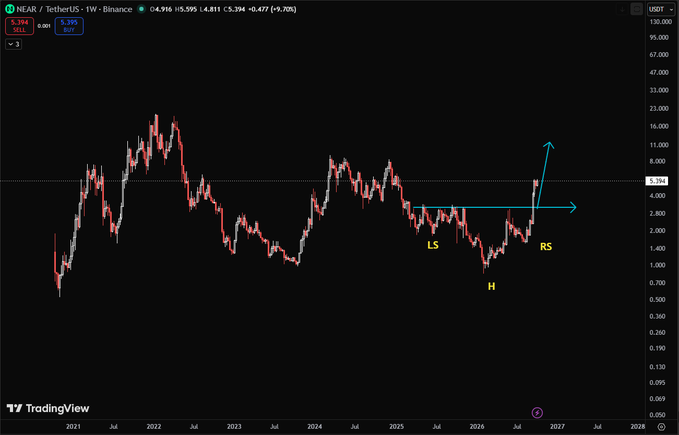Click the 1.400 price axis label
Screen dimensions: 679x435
[658, 248]
